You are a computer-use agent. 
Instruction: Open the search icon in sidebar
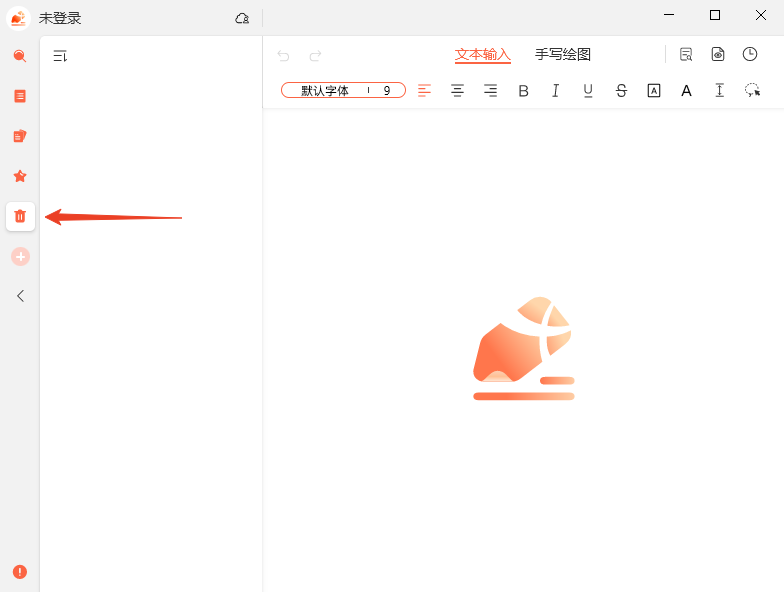coord(20,56)
